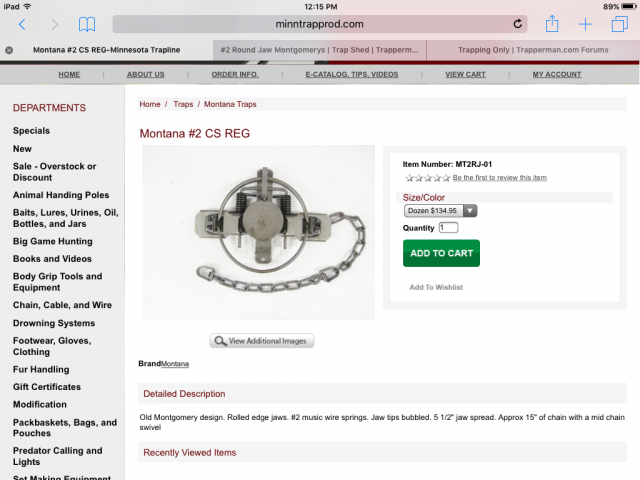Show all tabs overview icon
This screenshot has height=480, width=640.
(619, 24)
